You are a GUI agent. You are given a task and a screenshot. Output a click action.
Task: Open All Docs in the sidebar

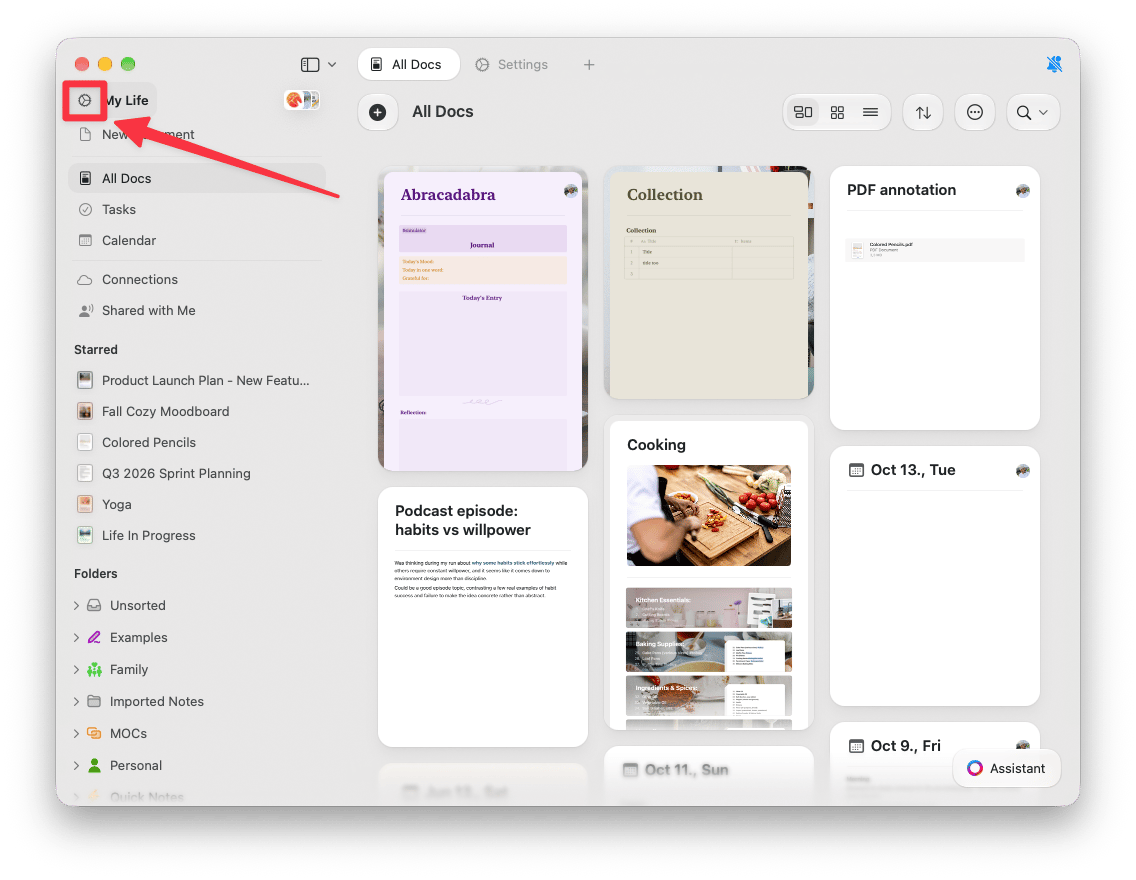tap(197, 178)
